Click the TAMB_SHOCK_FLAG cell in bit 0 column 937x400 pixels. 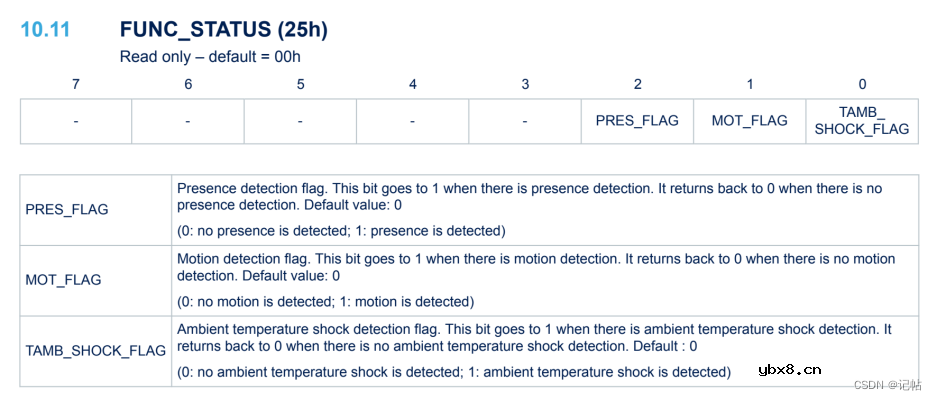862,121
